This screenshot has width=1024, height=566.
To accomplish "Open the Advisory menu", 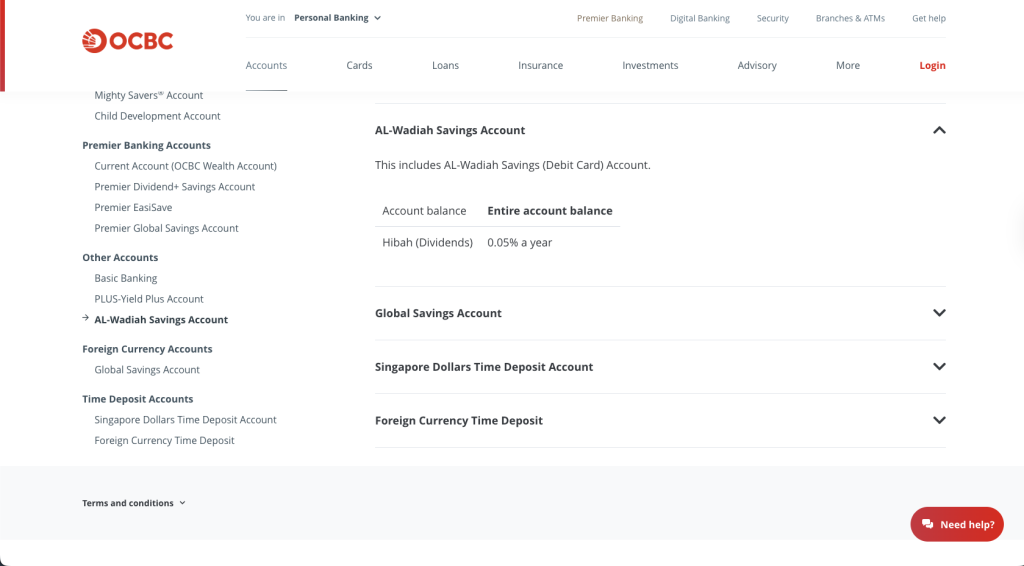I will click(757, 65).
